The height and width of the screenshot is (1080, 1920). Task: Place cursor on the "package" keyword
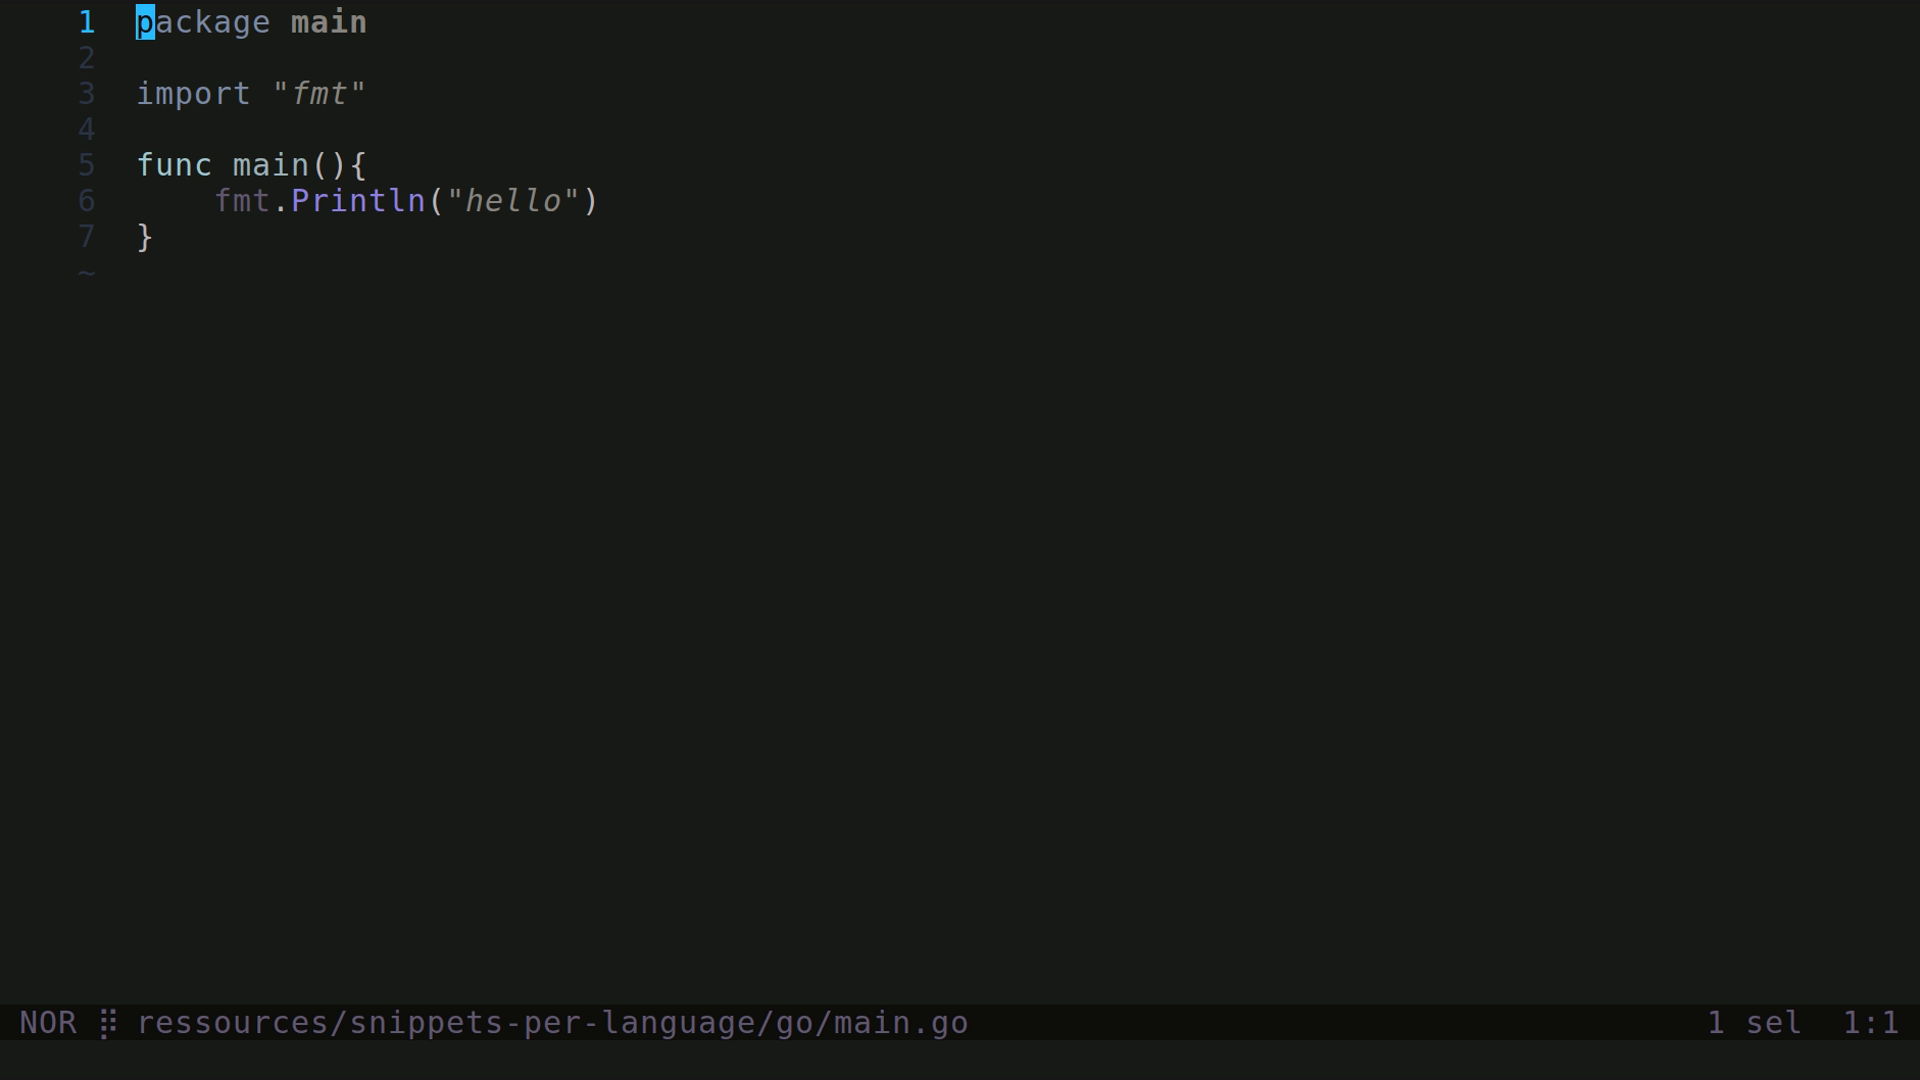[x=203, y=22]
